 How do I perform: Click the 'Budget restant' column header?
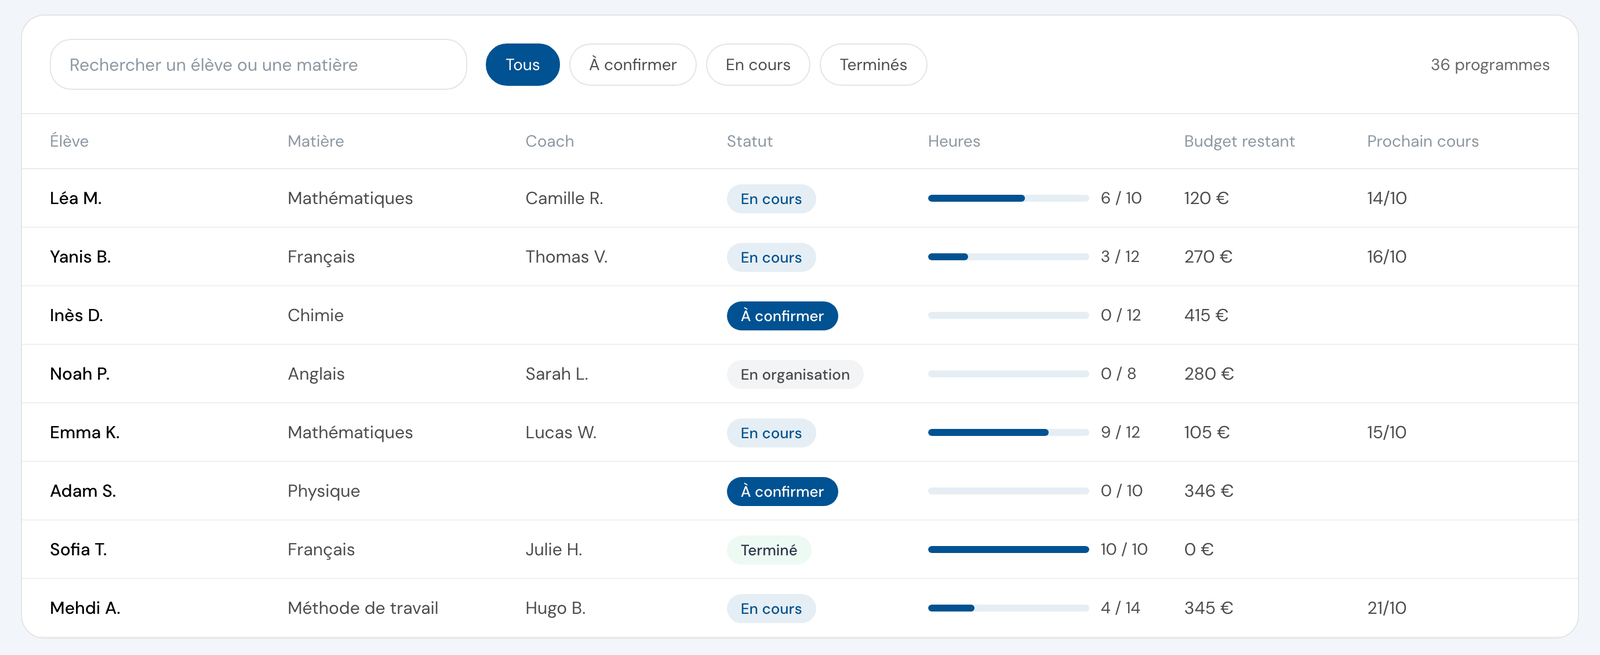(1239, 141)
